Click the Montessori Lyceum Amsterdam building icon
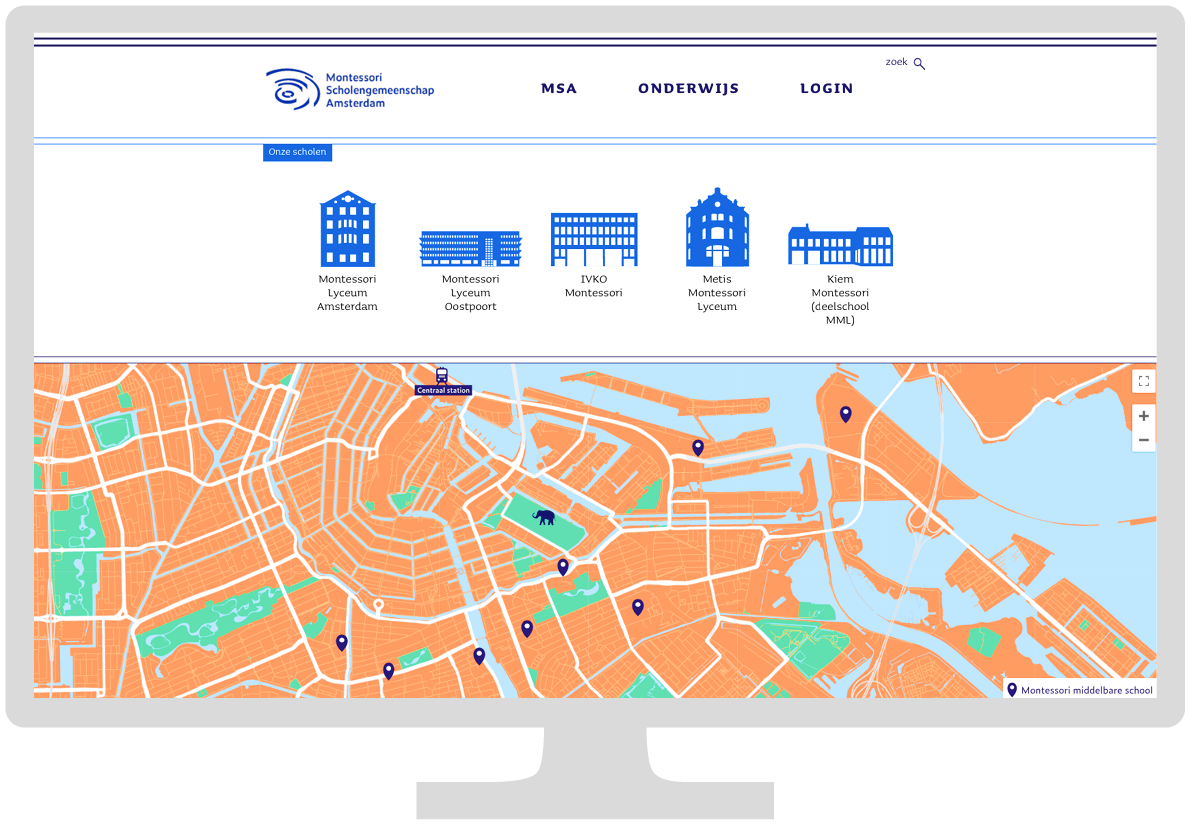The width and height of the screenshot is (1191, 828). pyautogui.click(x=348, y=228)
